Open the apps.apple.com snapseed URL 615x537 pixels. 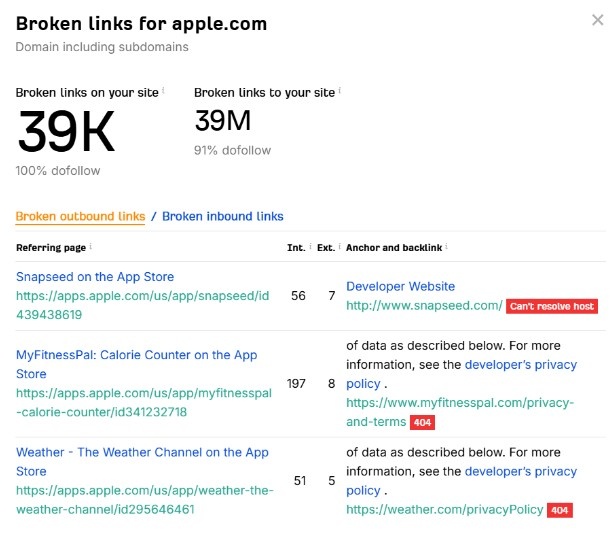(143, 305)
